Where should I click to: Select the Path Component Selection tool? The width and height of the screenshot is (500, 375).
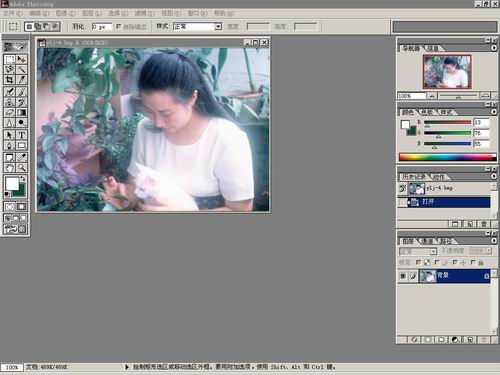9,135
